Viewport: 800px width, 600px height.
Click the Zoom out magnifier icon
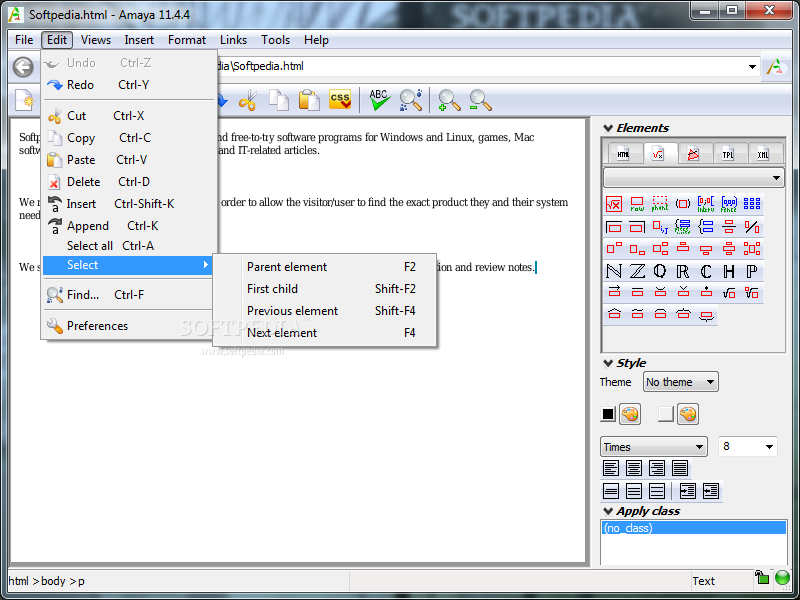click(480, 100)
